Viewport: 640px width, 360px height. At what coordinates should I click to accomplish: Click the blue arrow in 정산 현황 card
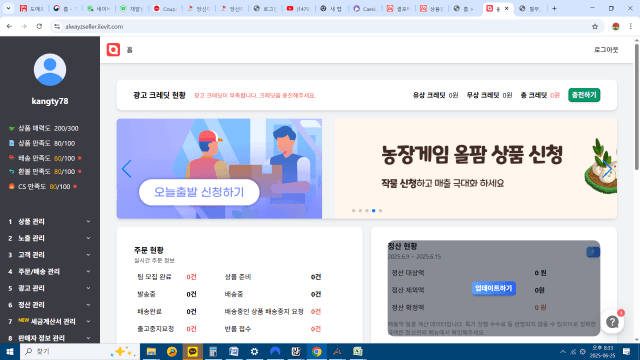(593, 252)
